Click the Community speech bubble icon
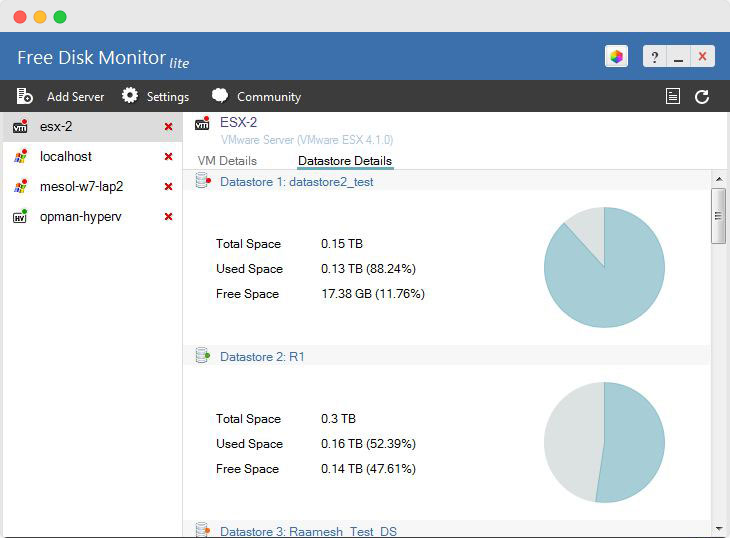 pos(220,95)
